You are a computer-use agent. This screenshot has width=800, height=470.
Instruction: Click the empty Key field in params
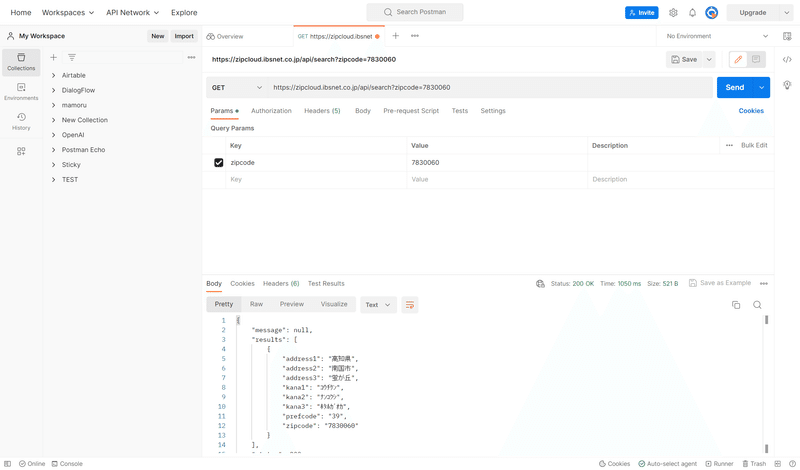click(x=316, y=180)
